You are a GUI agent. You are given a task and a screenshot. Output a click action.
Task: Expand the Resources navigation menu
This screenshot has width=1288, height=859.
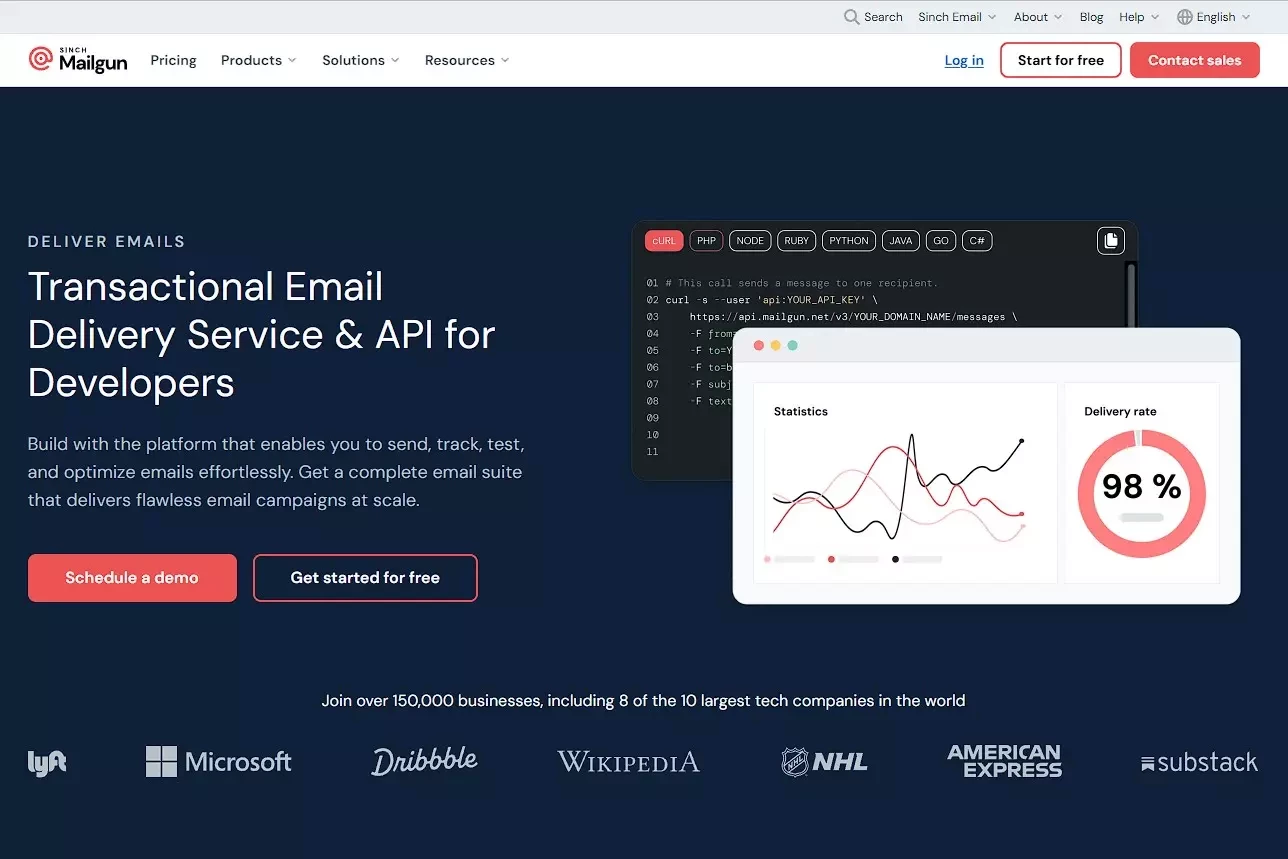466,60
